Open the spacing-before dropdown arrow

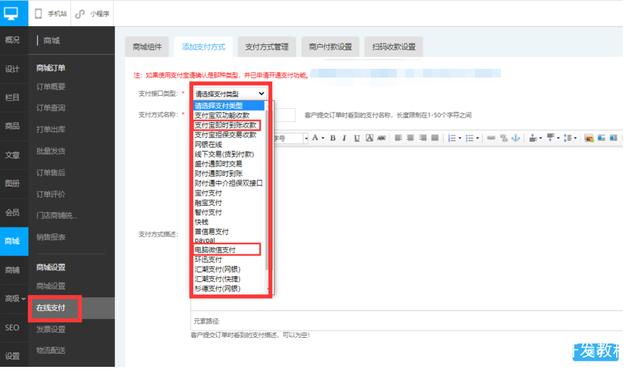point(540,138)
